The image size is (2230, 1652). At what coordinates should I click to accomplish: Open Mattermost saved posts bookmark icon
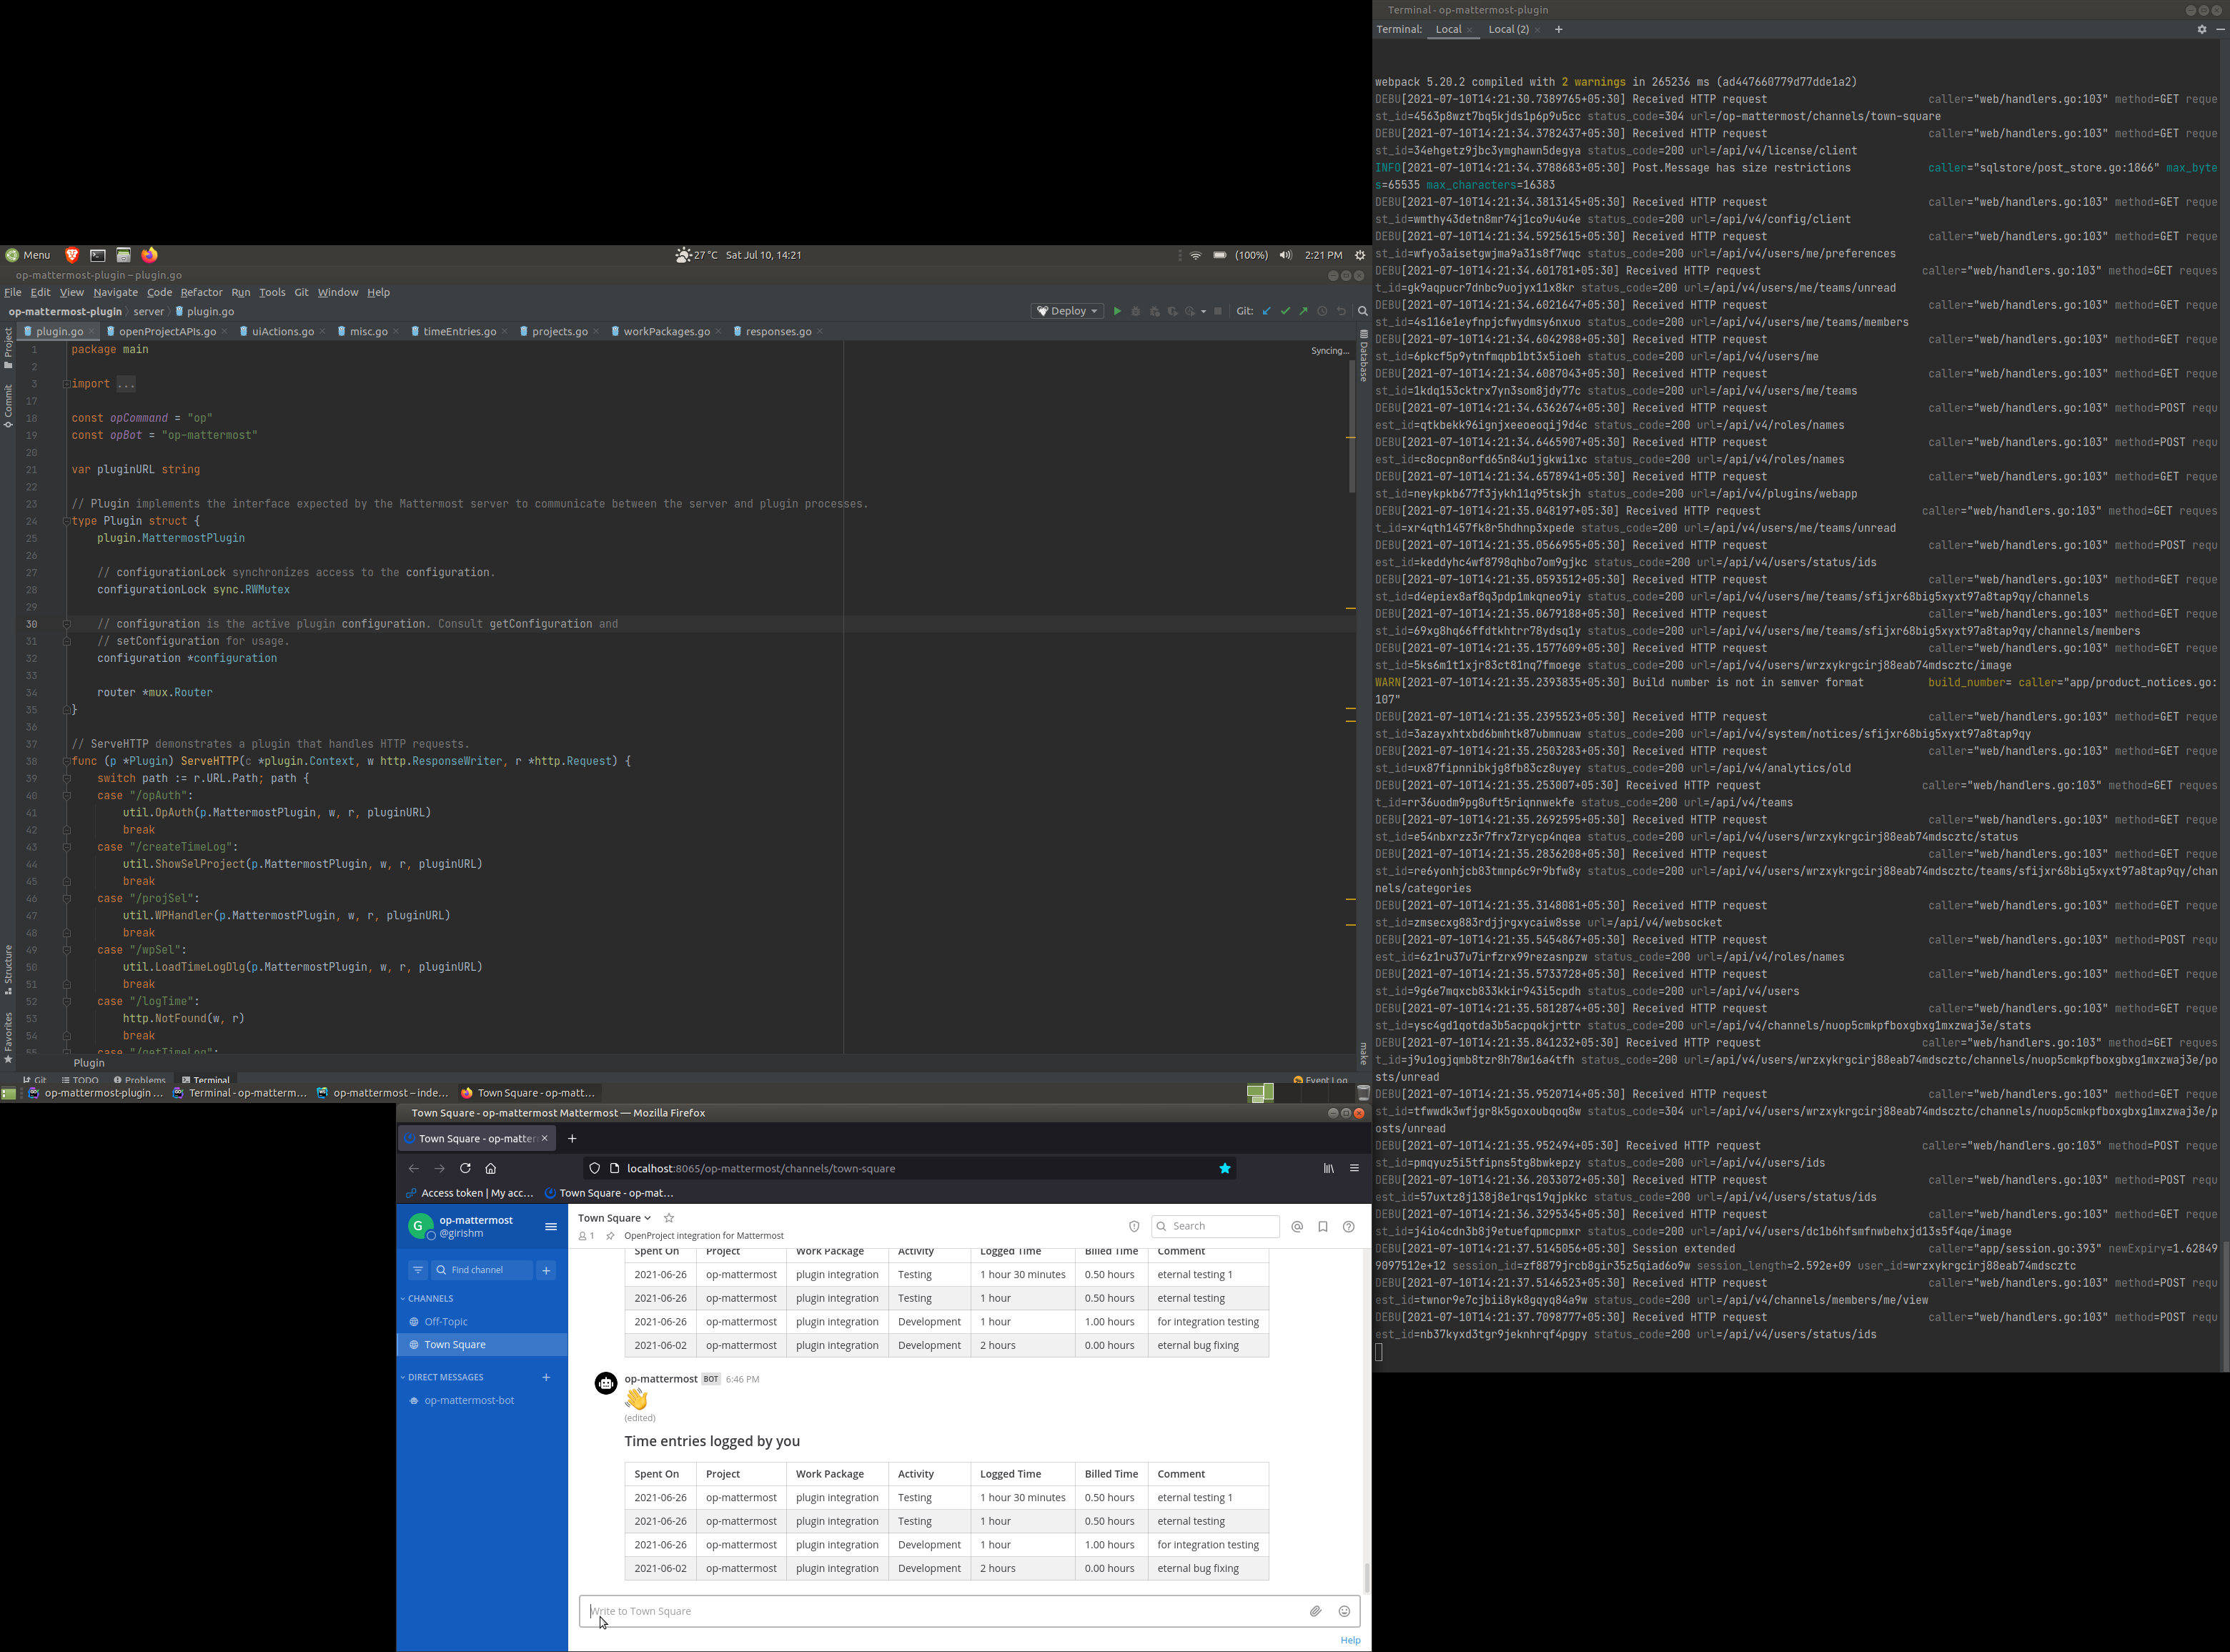pyautogui.click(x=1323, y=1226)
